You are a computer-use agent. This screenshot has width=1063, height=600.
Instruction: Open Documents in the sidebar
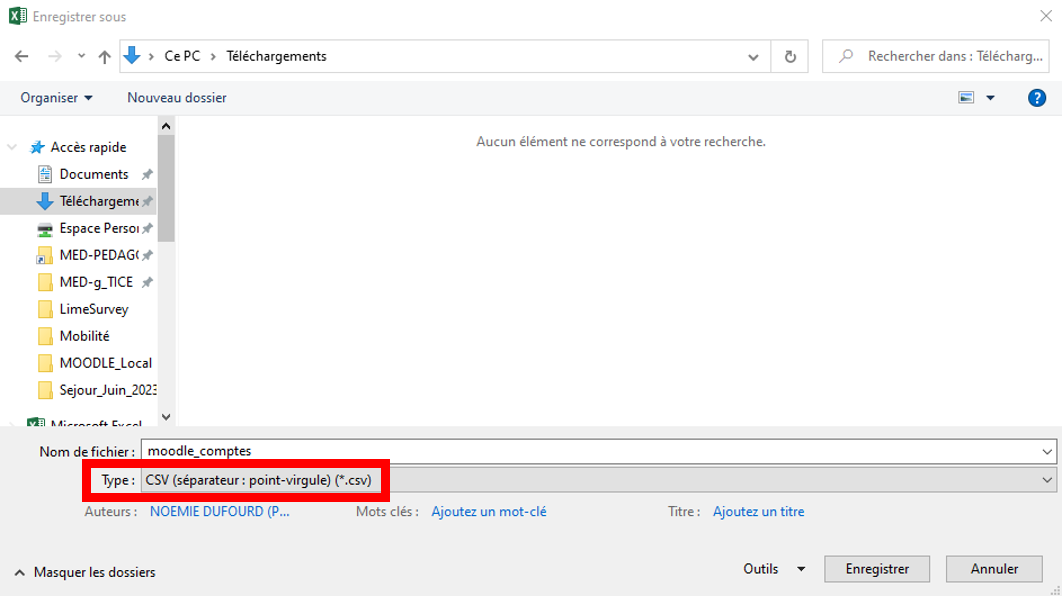tap(94, 174)
